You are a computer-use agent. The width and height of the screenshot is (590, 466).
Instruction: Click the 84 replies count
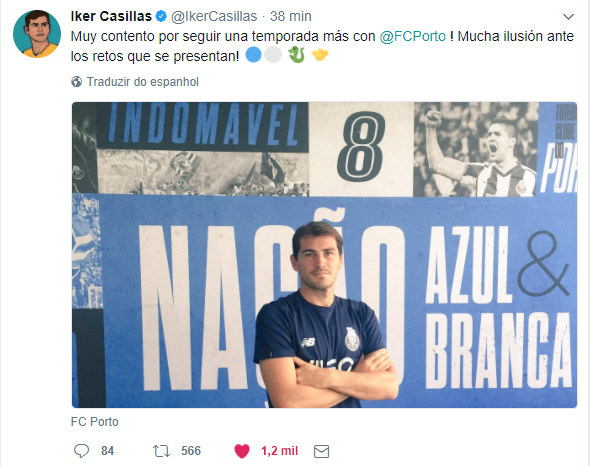(x=107, y=451)
